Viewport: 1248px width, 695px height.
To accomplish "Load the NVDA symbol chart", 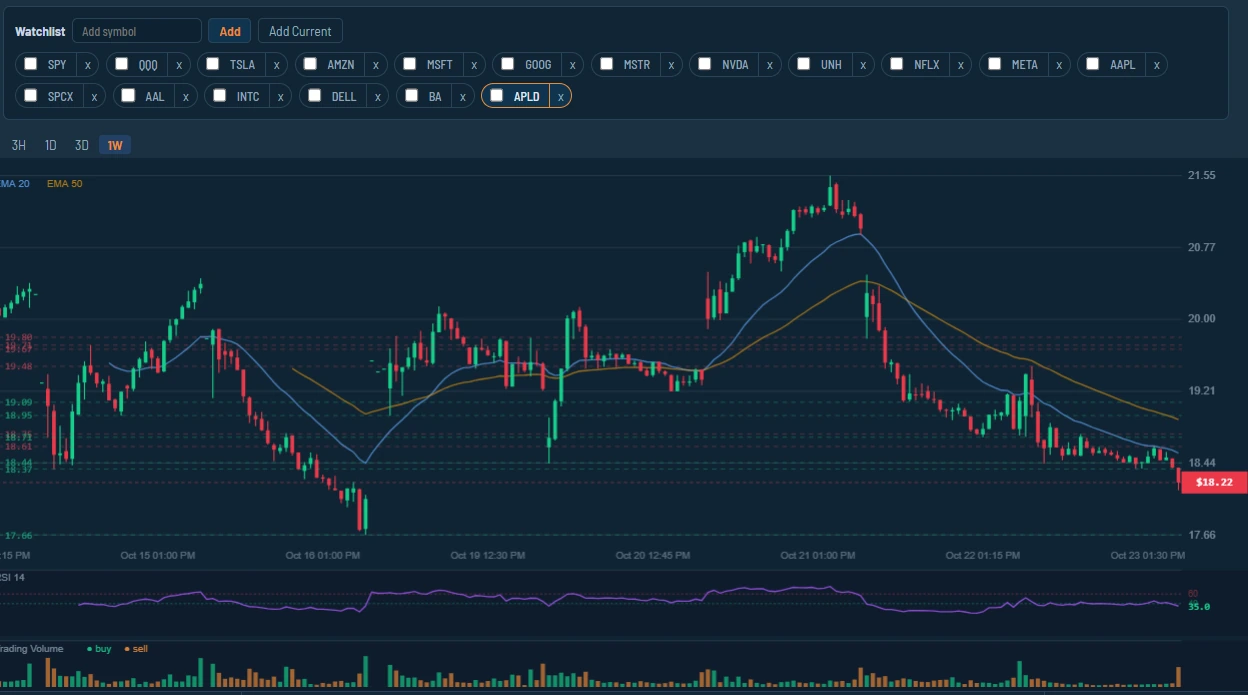I will (x=736, y=65).
